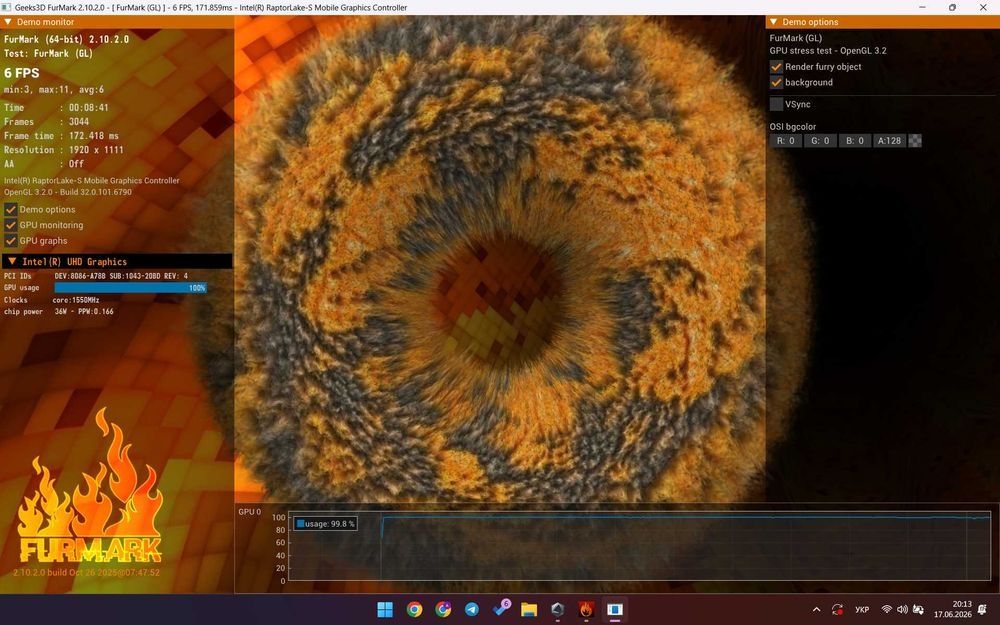
Task: Open the clock showing 20:13
Action: [953, 609]
